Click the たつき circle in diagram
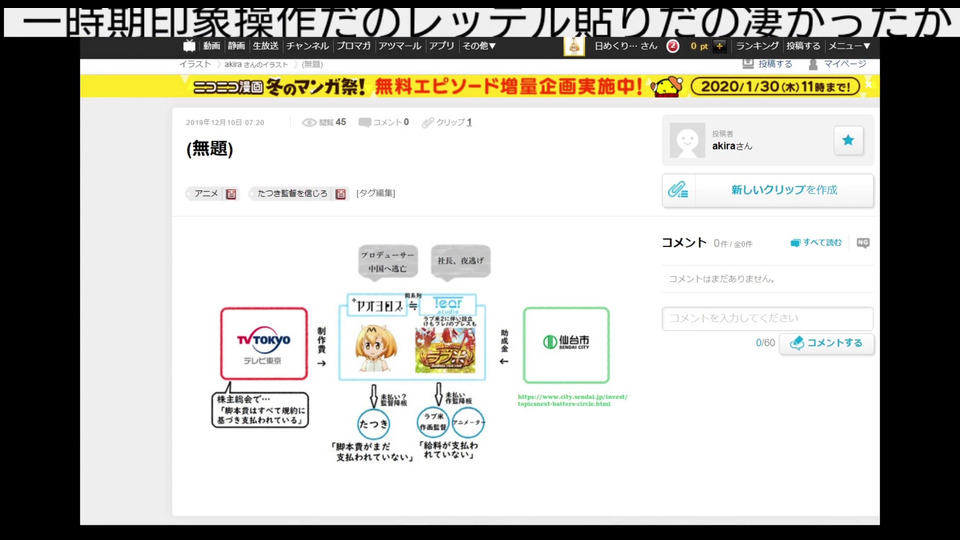Image resolution: width=960 pixels, height=540 pixels. 373,424
